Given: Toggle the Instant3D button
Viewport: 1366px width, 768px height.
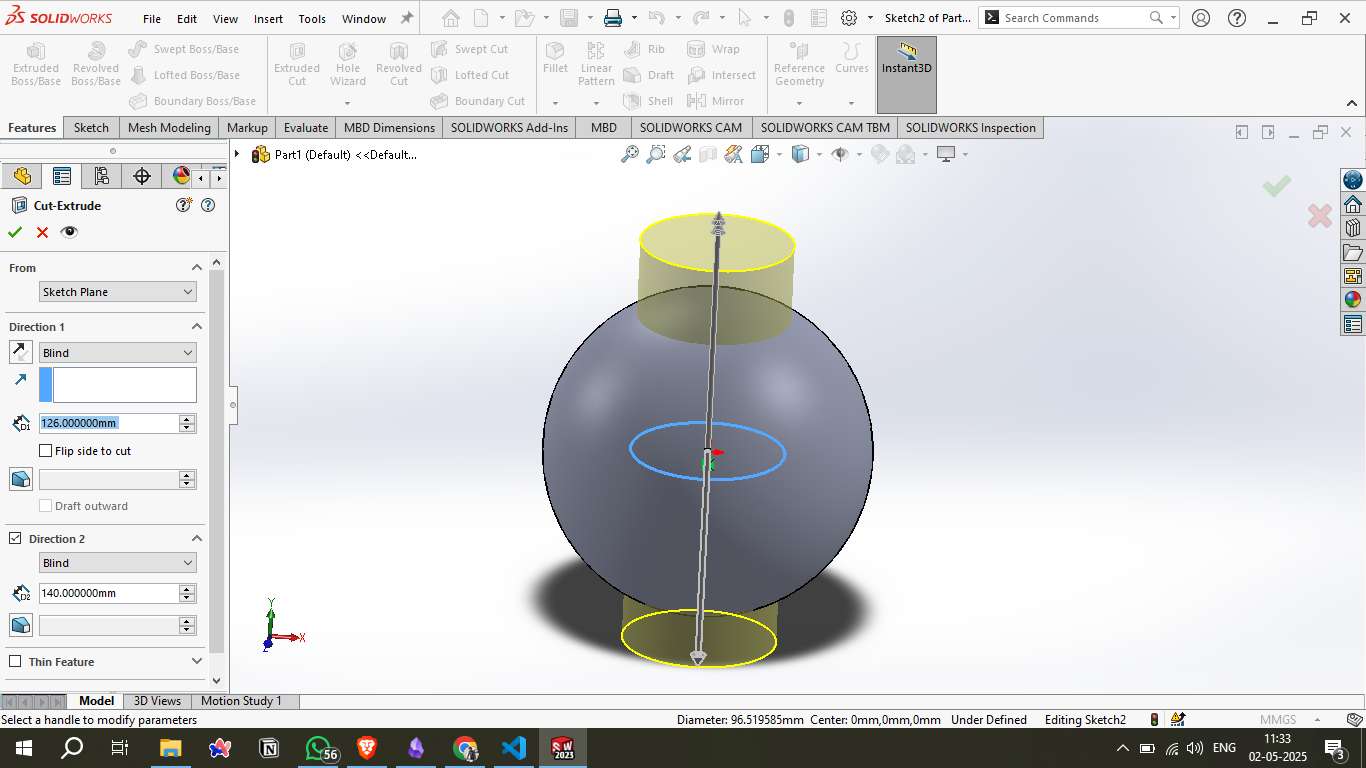Looking at the screenshot, I should [907, 75].
